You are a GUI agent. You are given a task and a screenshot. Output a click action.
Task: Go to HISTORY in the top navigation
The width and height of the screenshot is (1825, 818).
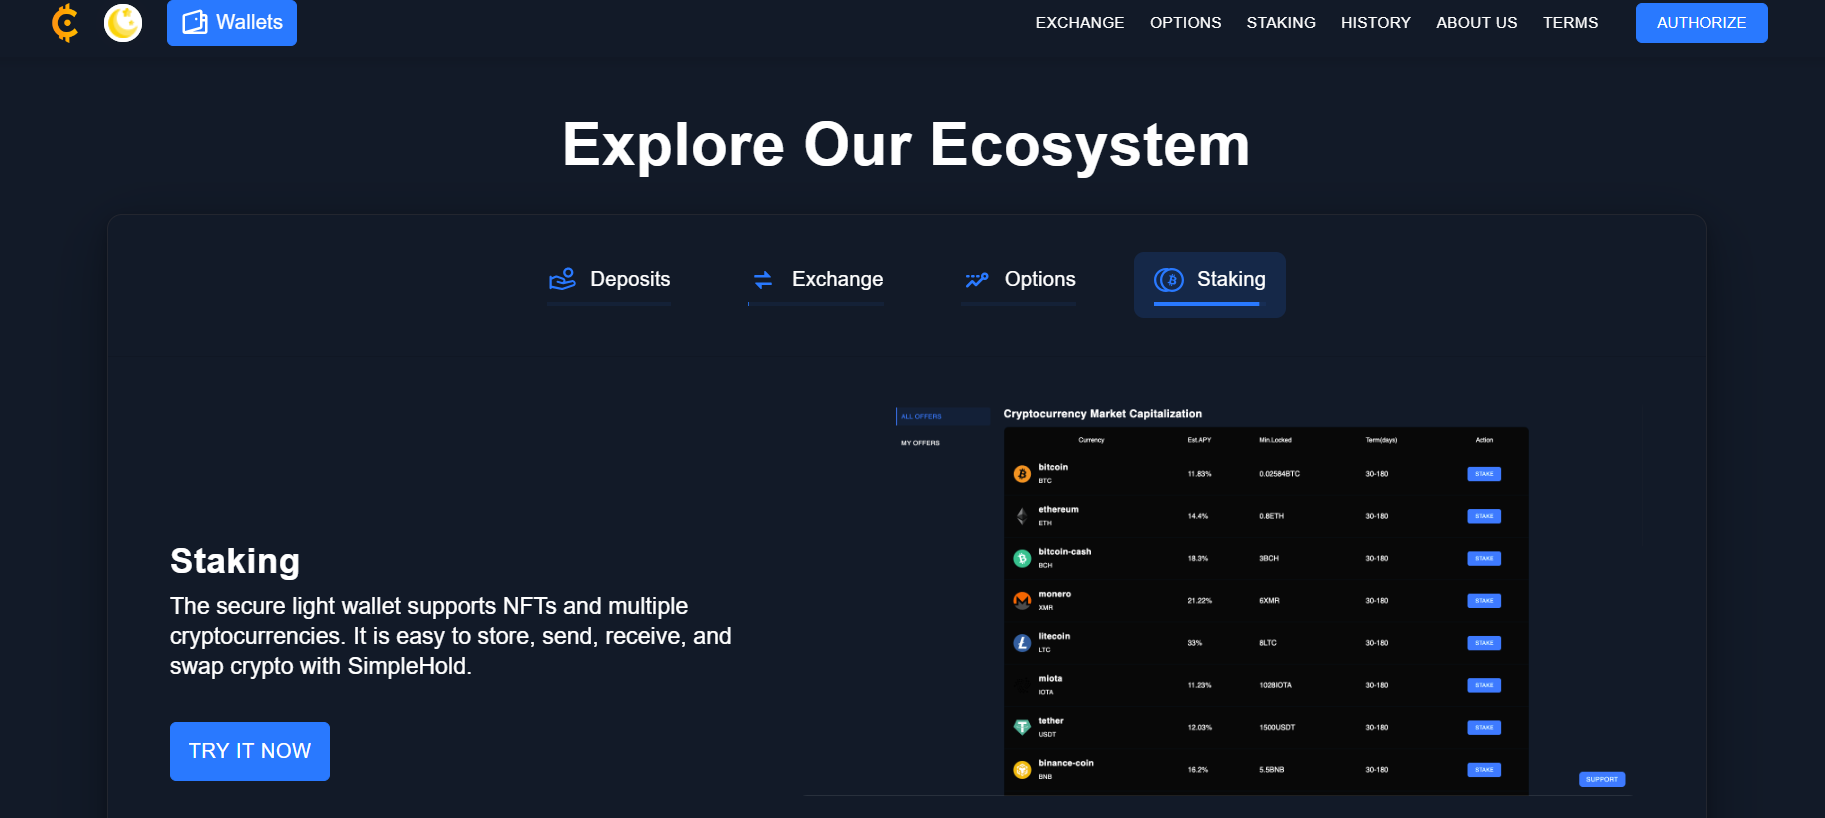click(x=1375, y=22)
